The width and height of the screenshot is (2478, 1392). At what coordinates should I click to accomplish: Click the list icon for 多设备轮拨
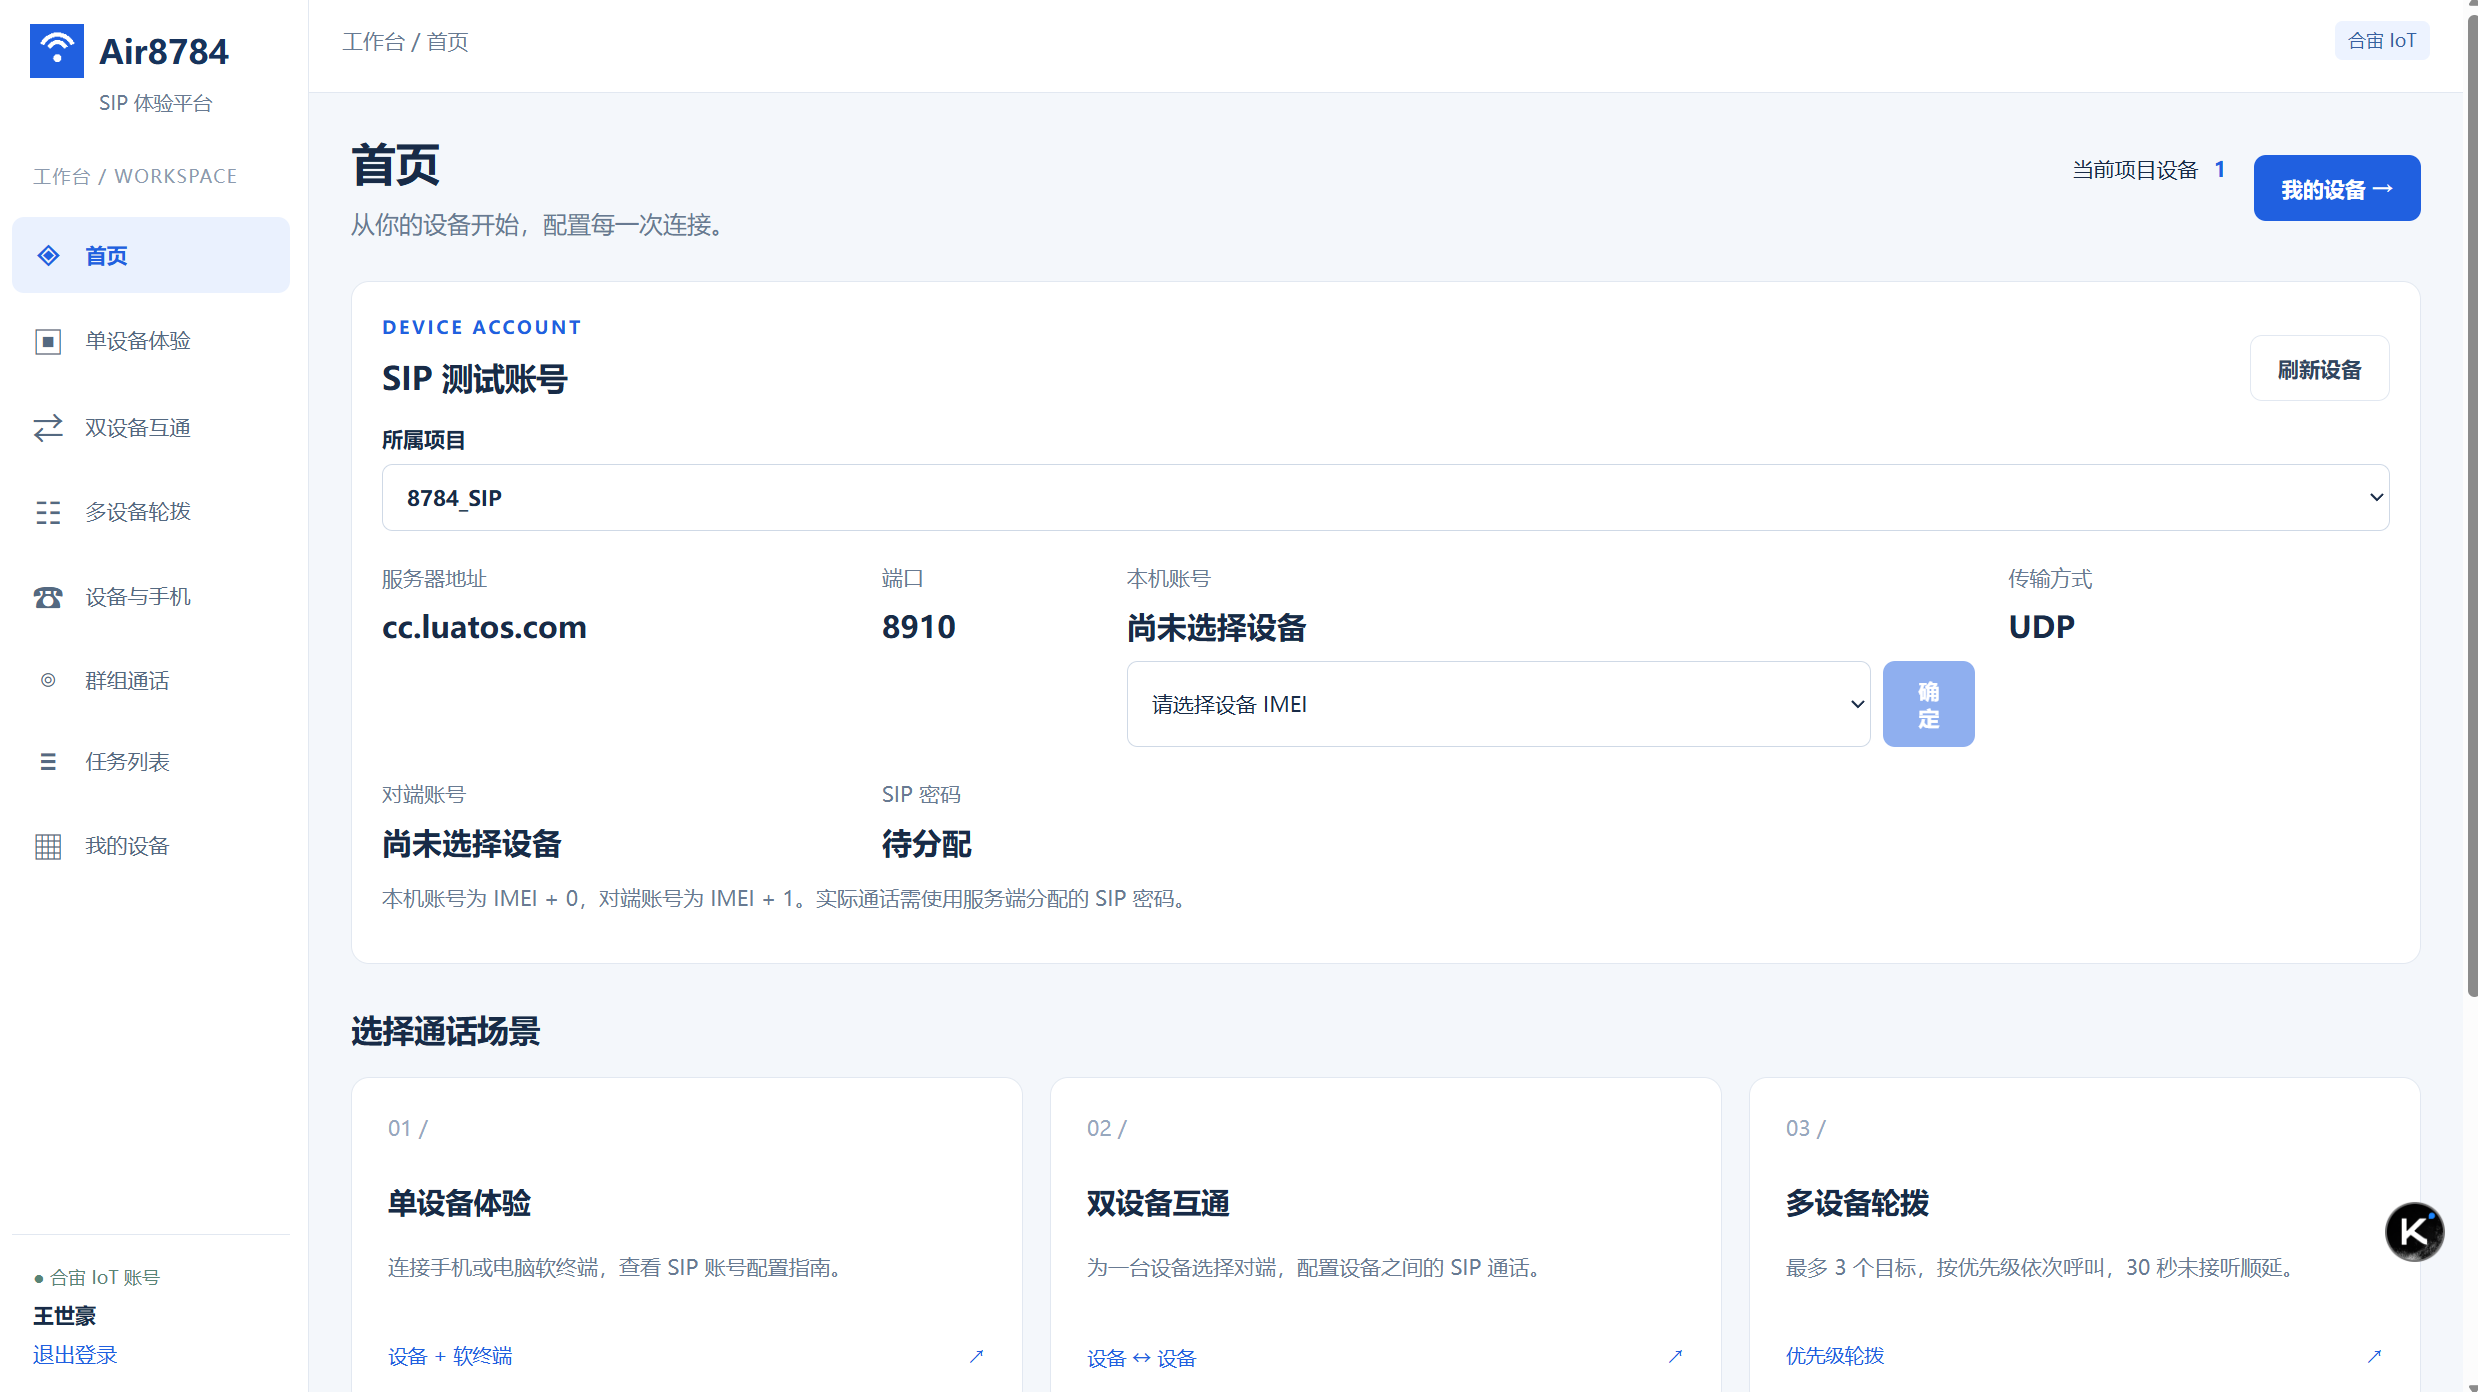pyautogui.click(x=48, y=512)
